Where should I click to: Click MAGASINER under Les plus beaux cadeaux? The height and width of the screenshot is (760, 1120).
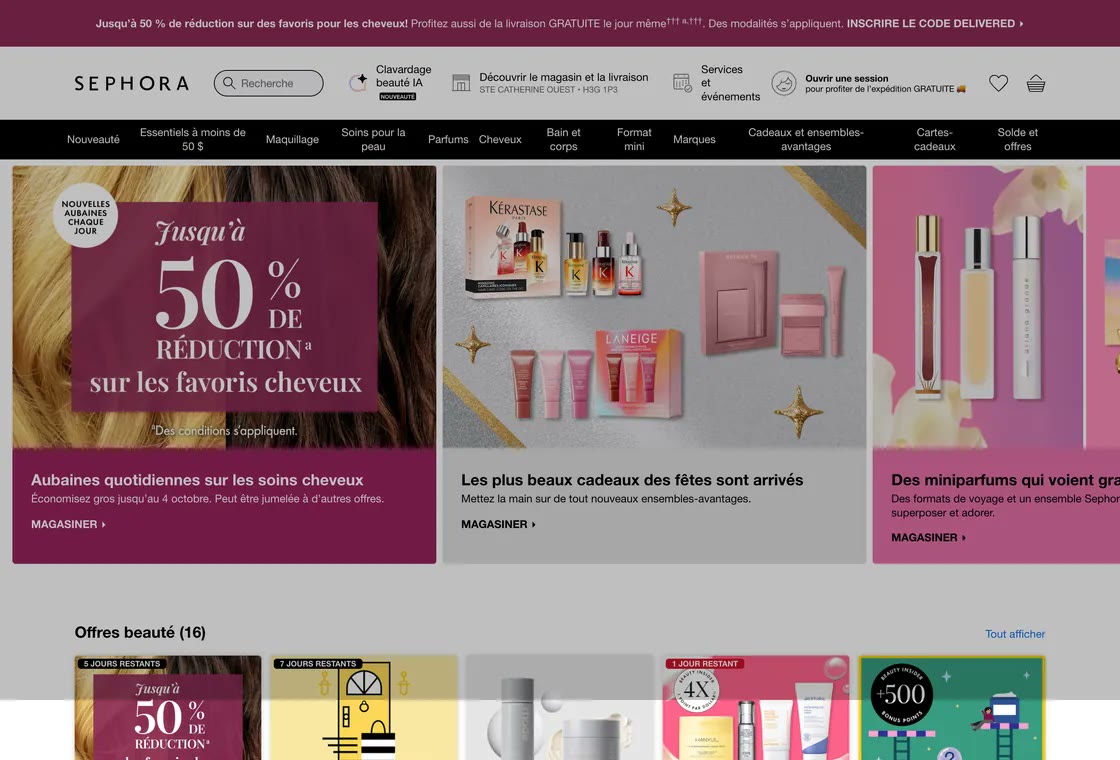(x=498, y=524)
